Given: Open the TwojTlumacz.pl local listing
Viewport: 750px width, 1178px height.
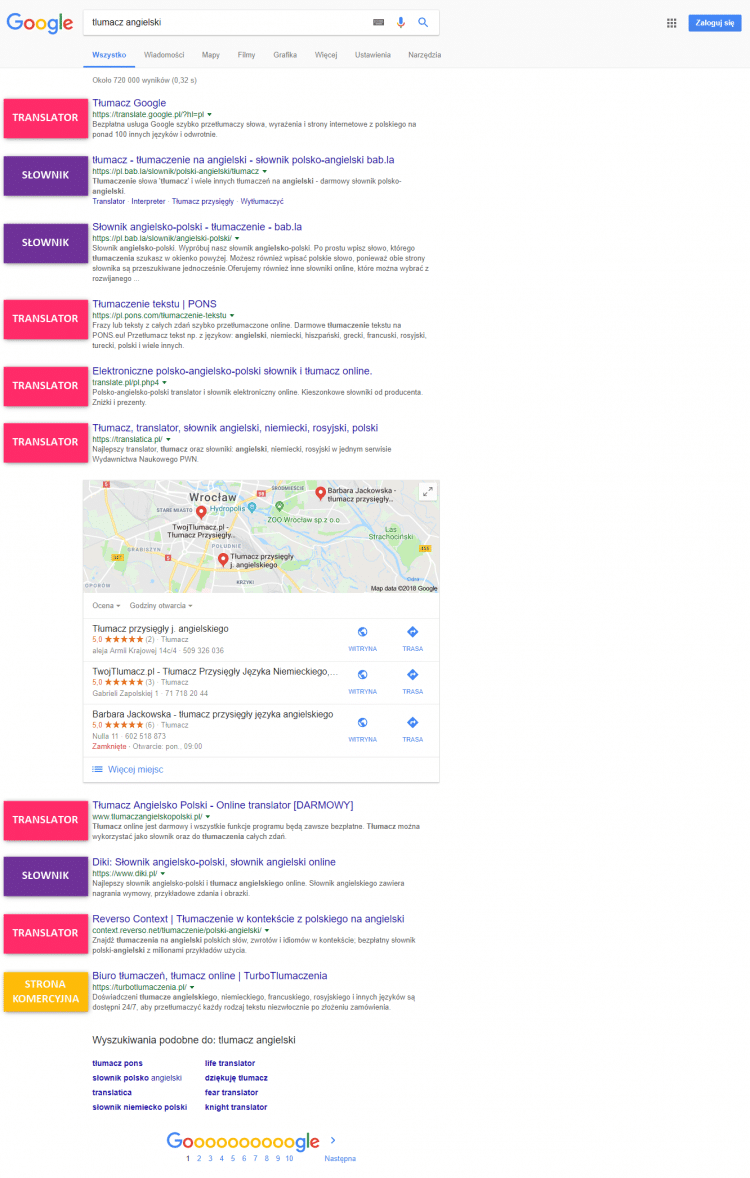Looking at the screenshot, I should [x=215, y=672].
